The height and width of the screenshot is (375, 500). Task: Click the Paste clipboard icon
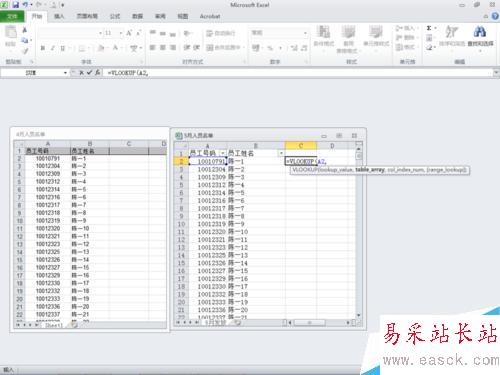11,32
